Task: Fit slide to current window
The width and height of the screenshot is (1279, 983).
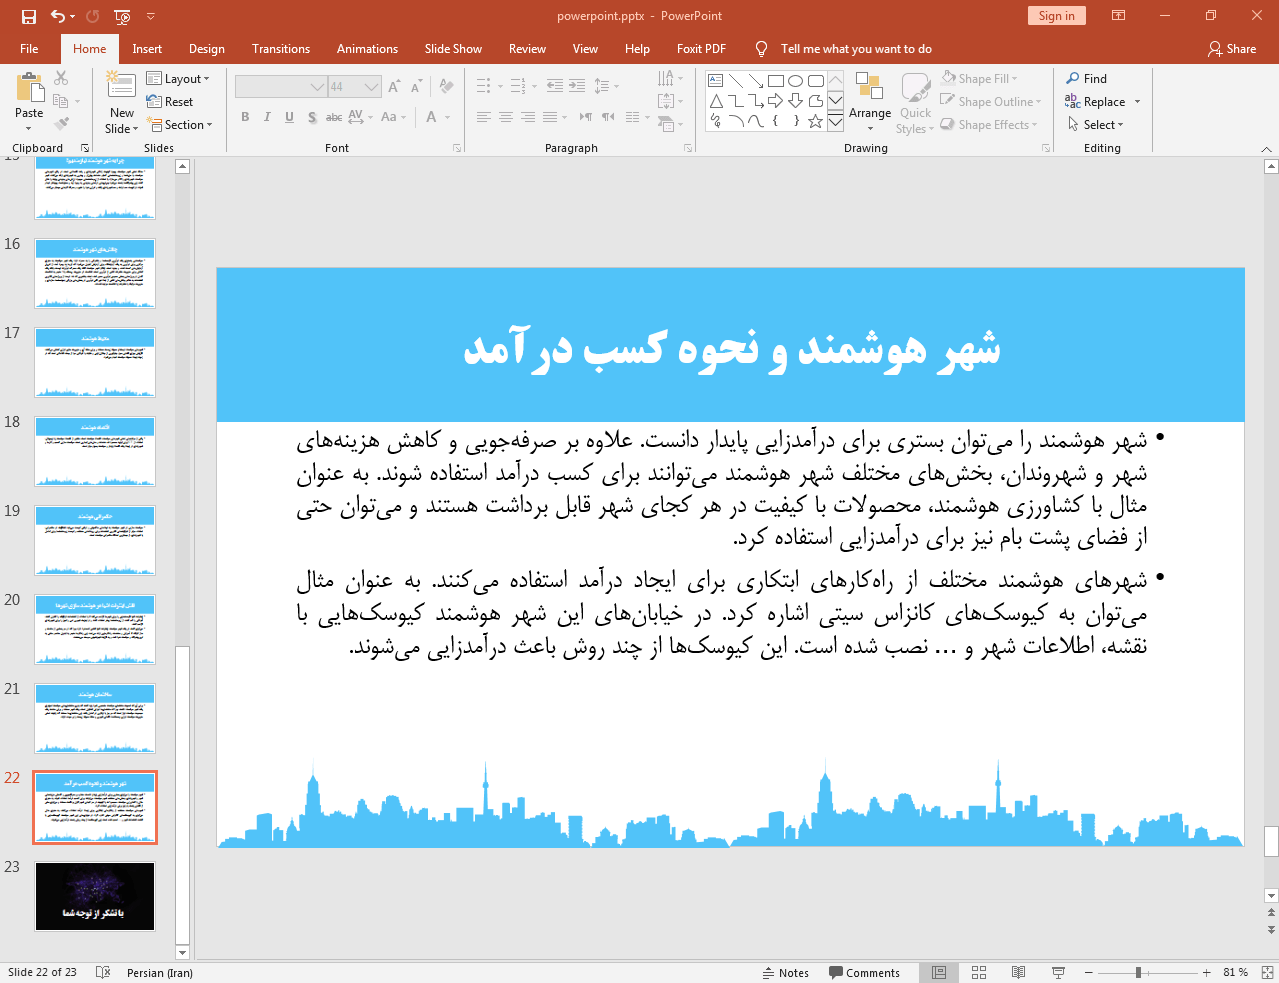Action: point(1267,973)
